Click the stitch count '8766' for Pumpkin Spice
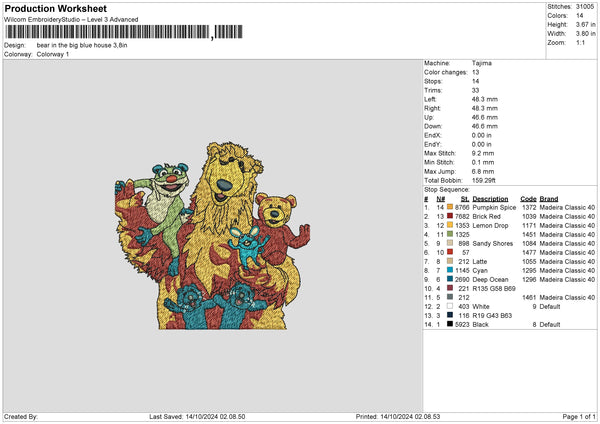Image resolution: width=600 pixels, height=424 pixels. [x=462, y=207]
